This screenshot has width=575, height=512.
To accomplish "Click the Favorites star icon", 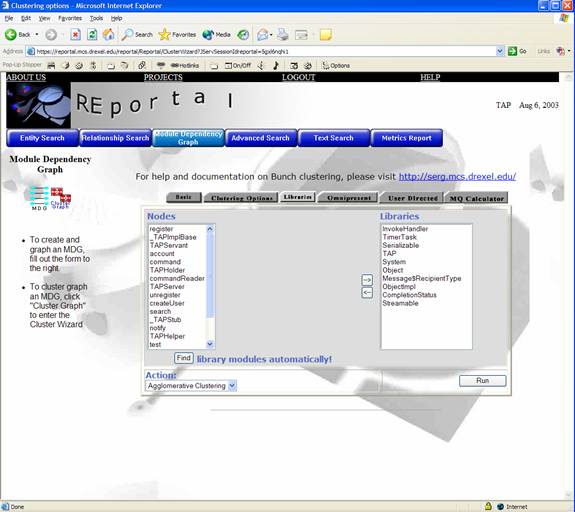I will click(164, 34).
